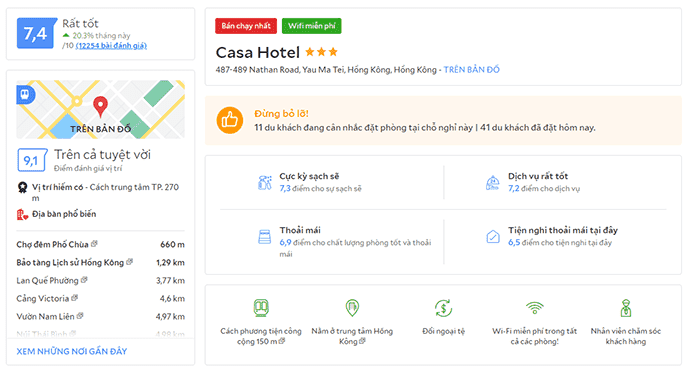Viewport: 690px width, 373px height.
Task: Click Tiện nghi thoải mái tại đây heading
Action: point(563,230)
